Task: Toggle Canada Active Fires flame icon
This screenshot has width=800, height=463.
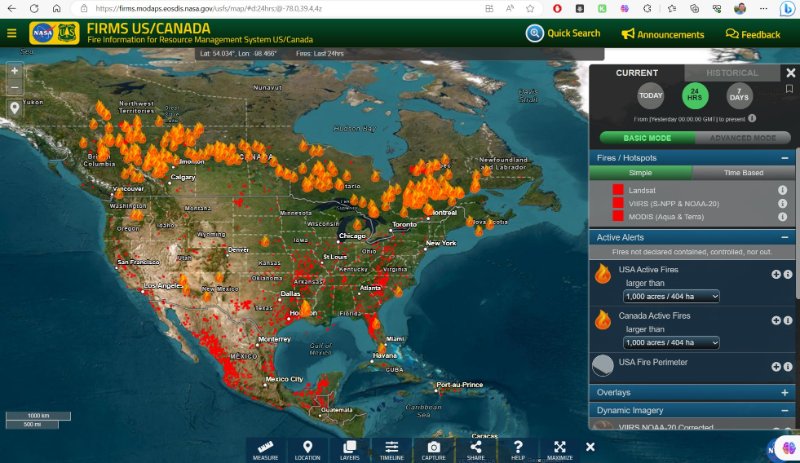Action: 603,320
